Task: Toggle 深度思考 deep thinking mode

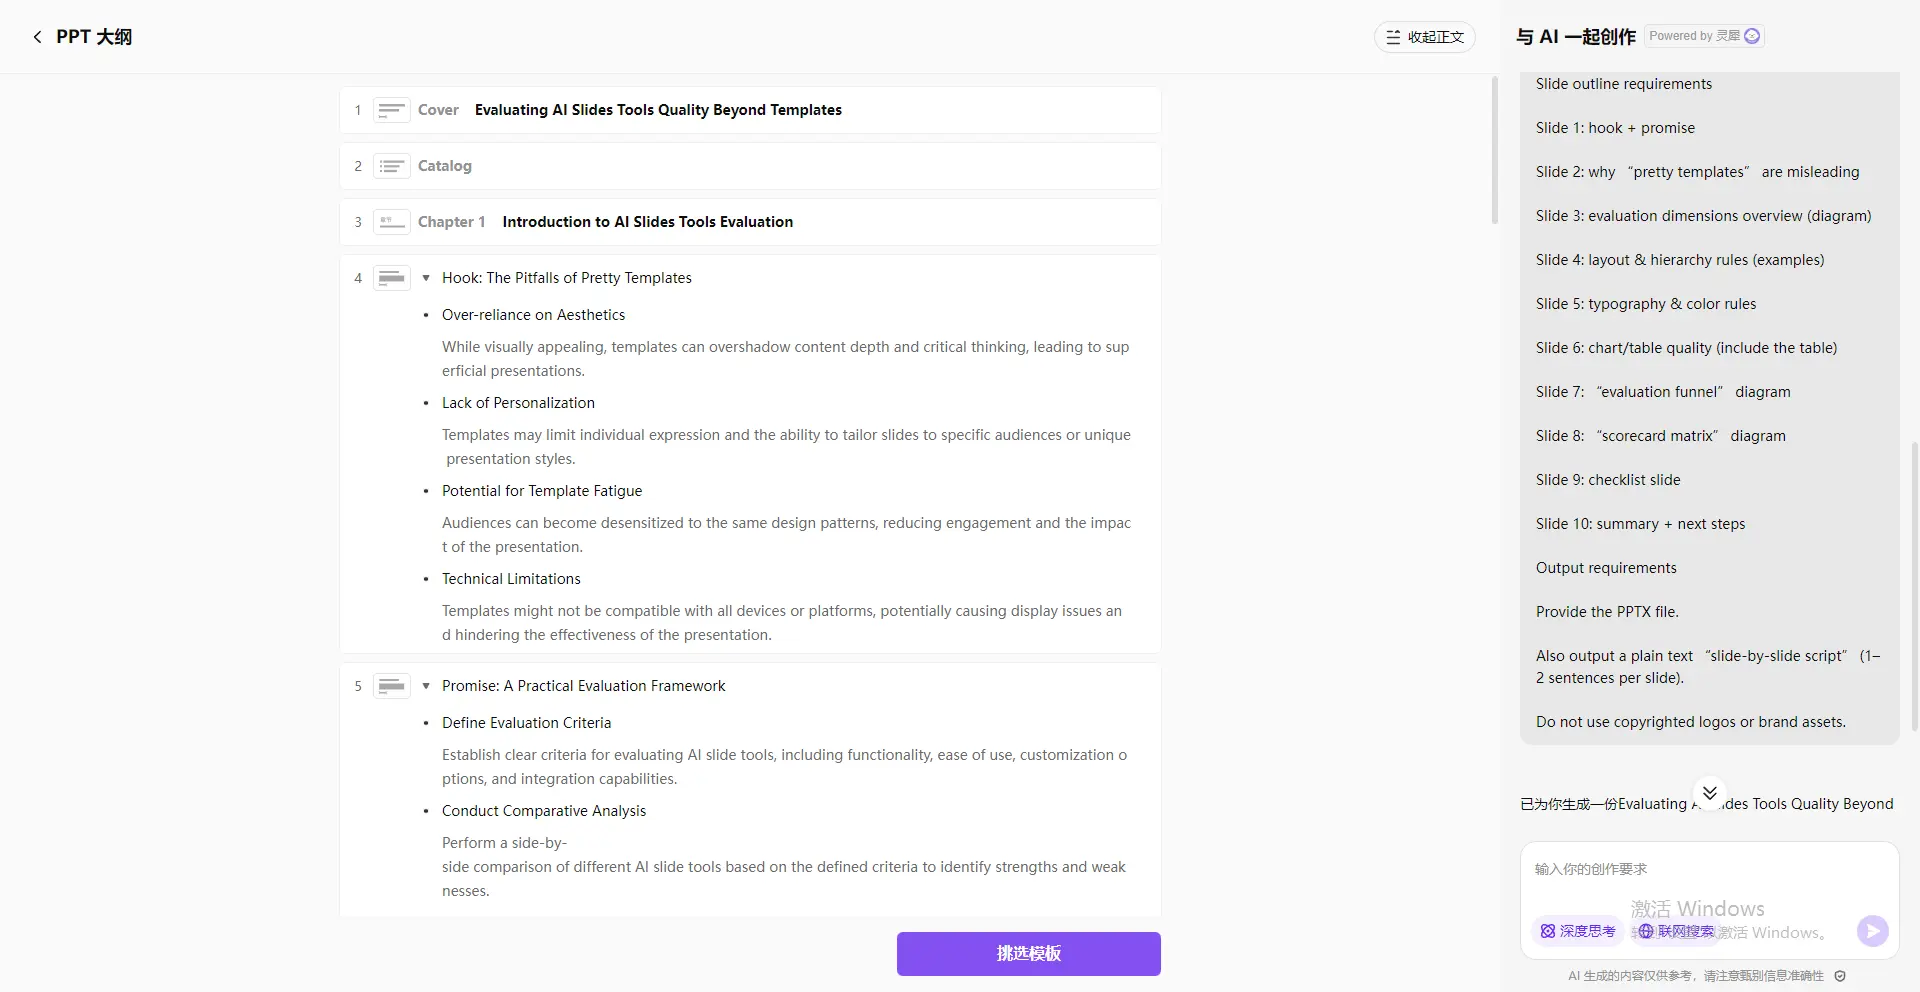Action: coord(1578,931)
